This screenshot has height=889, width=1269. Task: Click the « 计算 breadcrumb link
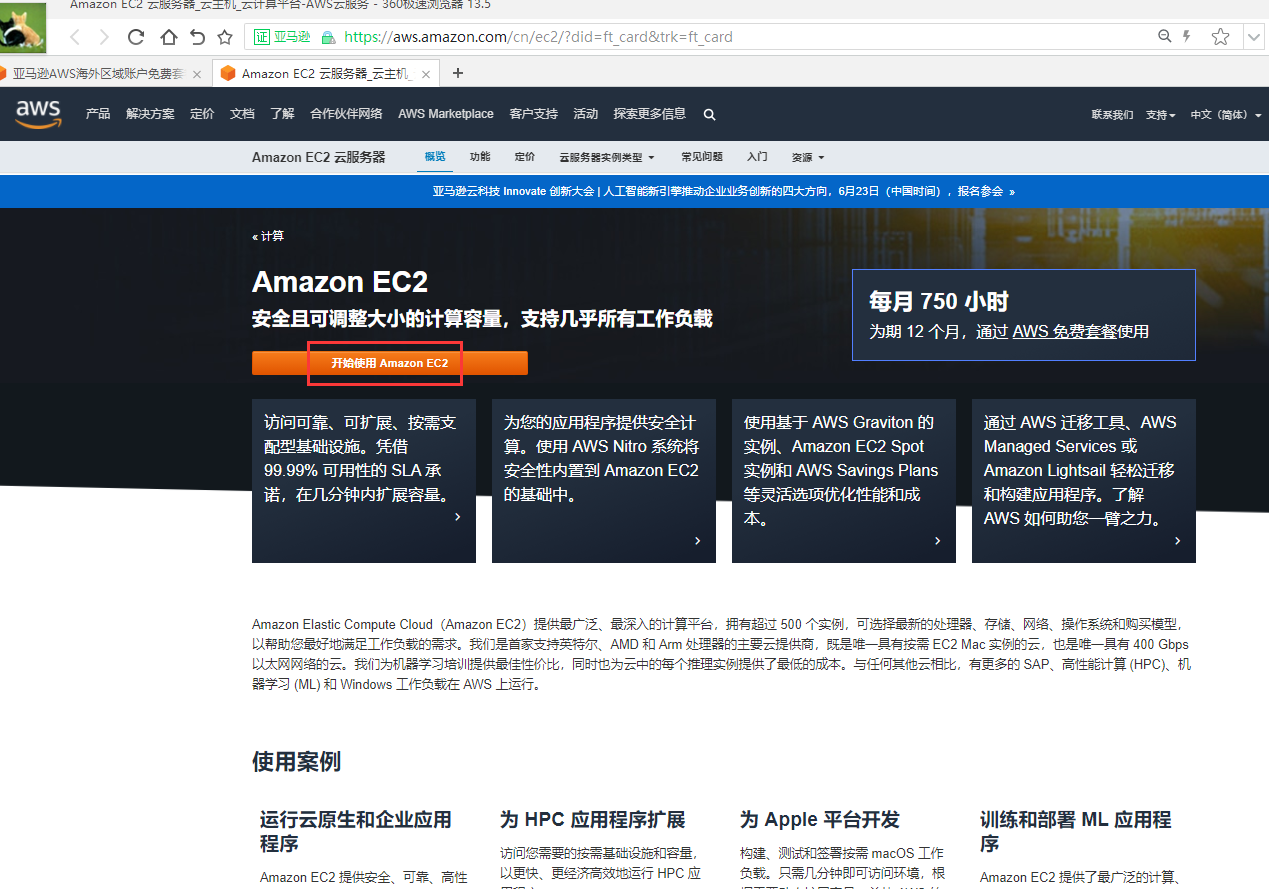coord(268,236)
